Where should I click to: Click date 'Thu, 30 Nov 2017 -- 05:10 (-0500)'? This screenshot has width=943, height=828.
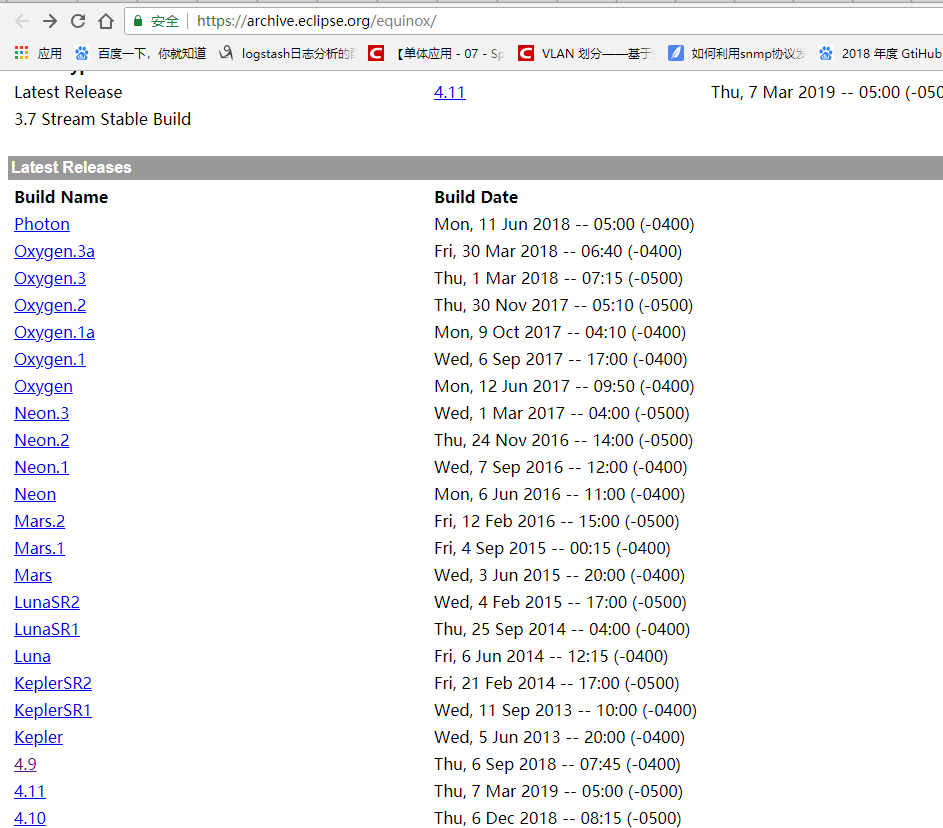coord(564,305)
